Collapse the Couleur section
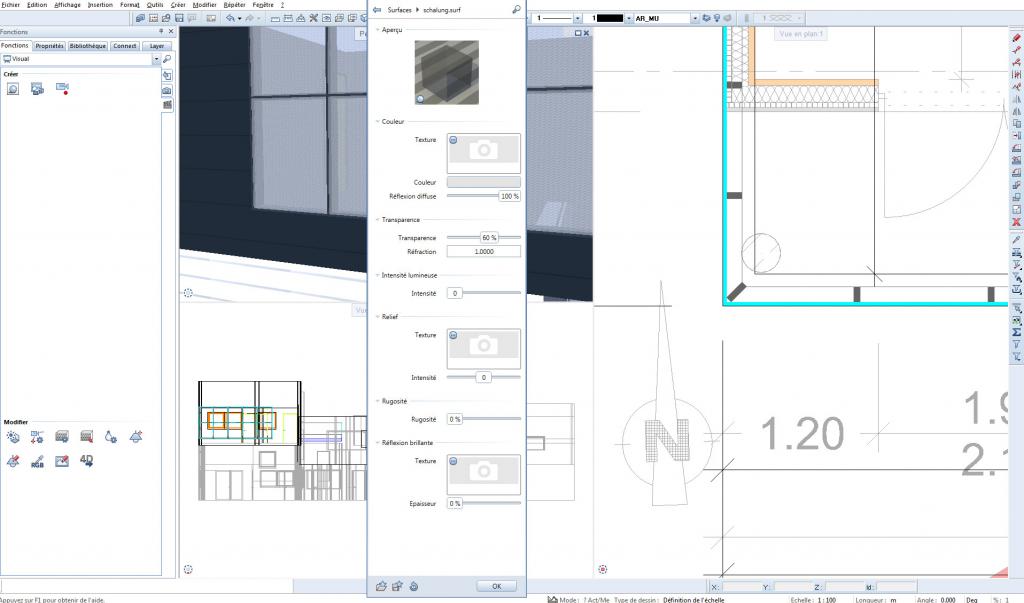The width and height of the screenshot is (1024, 603). click(378, 122)
